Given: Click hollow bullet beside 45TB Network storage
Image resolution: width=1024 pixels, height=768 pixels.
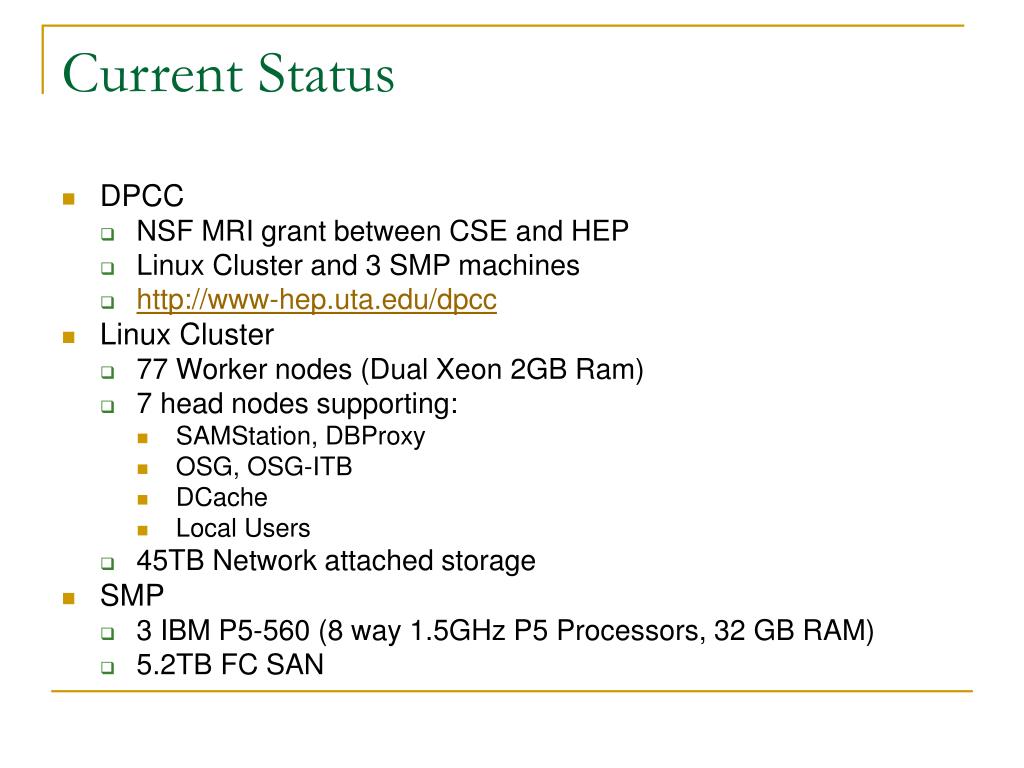Looking at the screenshot, I should 108,563.
